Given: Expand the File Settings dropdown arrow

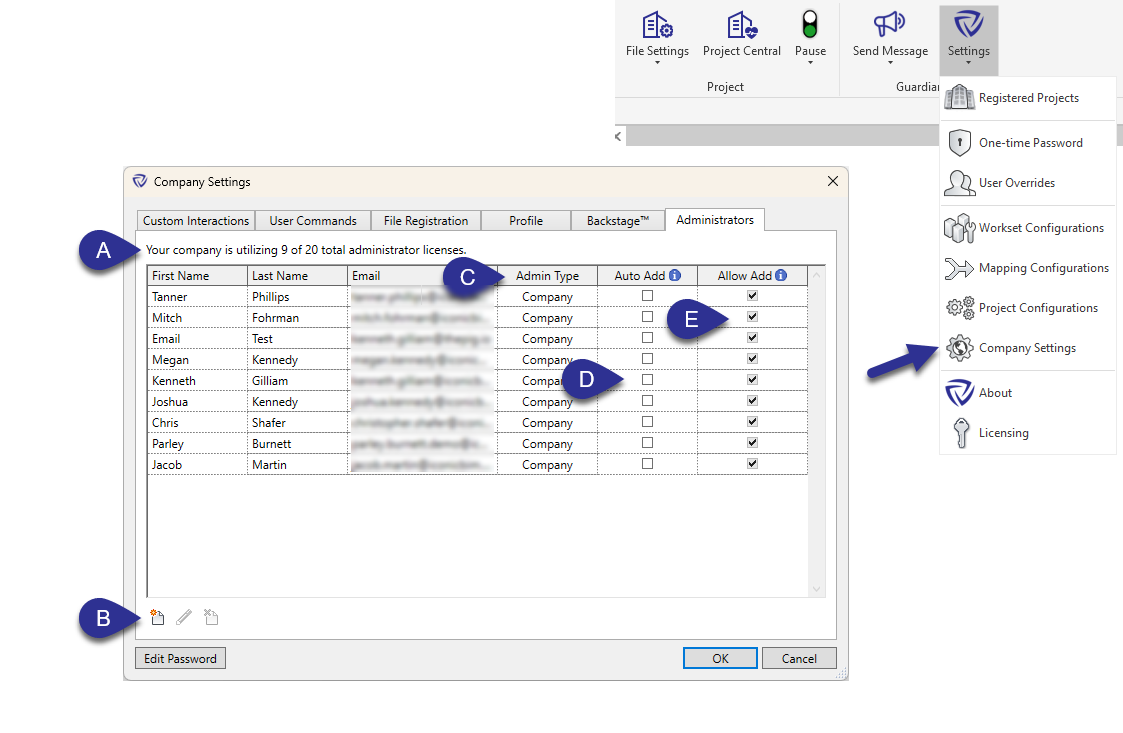Looking at the screenshot, I should pyautogui.click(x=656, y=61).
